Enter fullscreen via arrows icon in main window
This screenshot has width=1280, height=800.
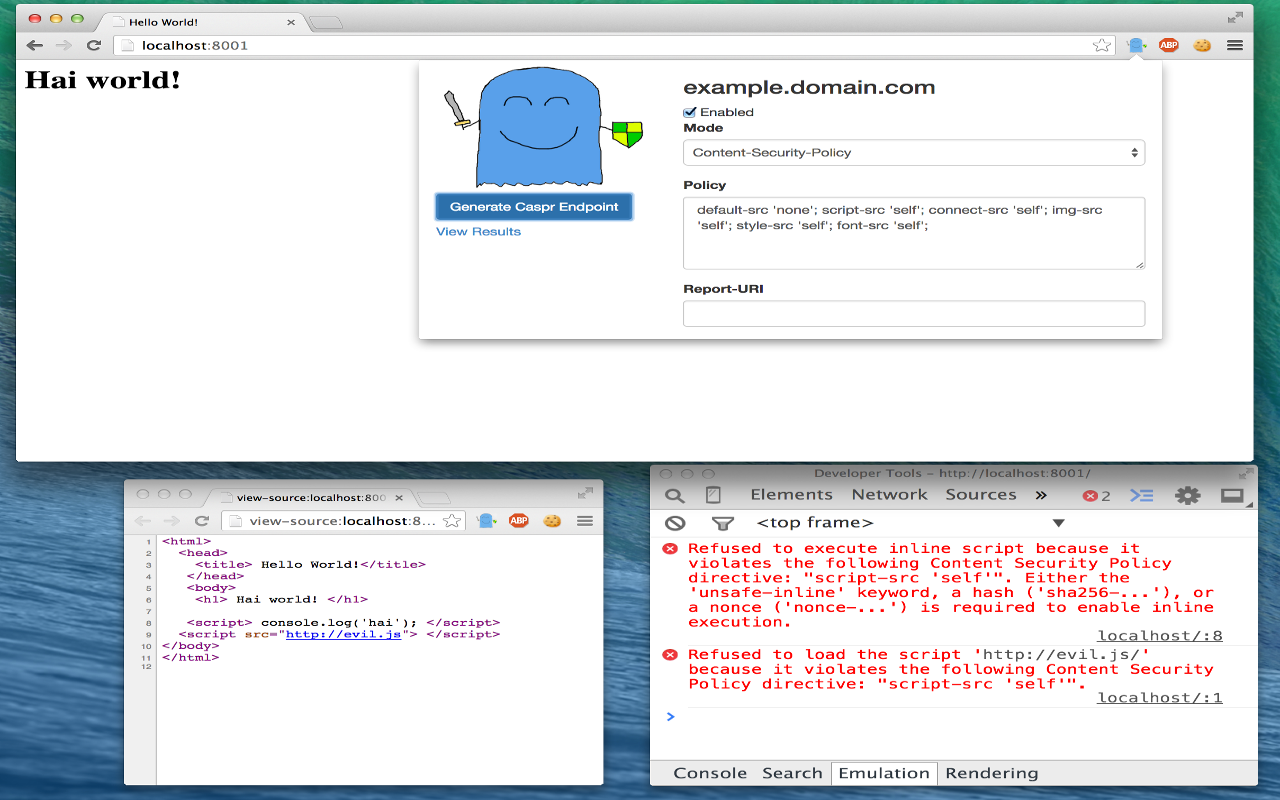pos(1237,18)
